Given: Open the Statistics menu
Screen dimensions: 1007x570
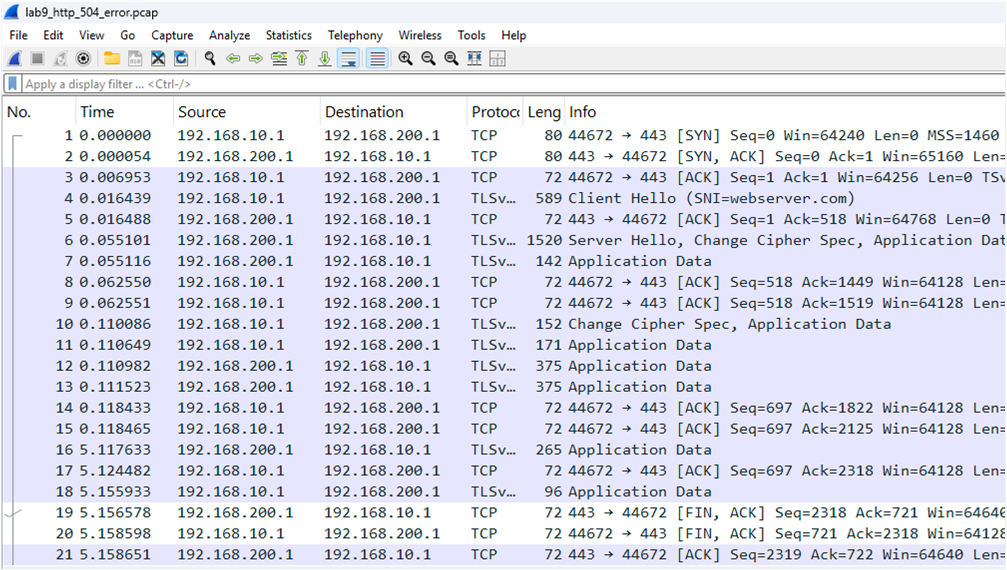Looking at the screenshot, I should (x=288, y=35).
